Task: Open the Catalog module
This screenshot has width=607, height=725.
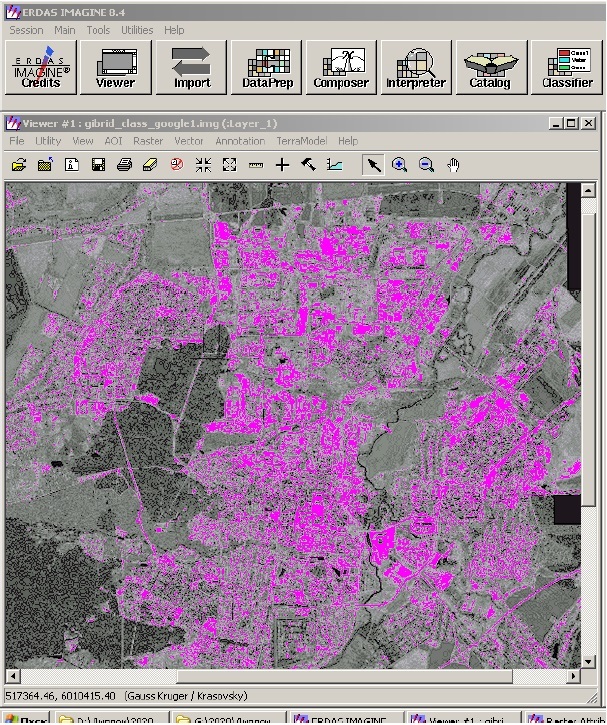Action: (x=490, y=68)
